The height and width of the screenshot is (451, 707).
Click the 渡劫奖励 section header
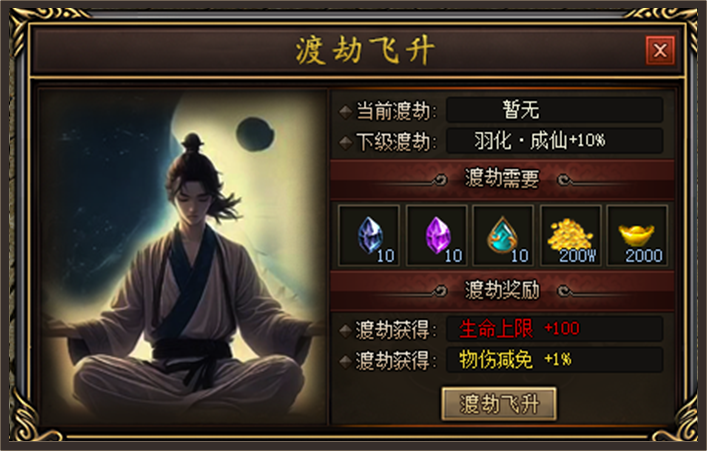point(502,290)
